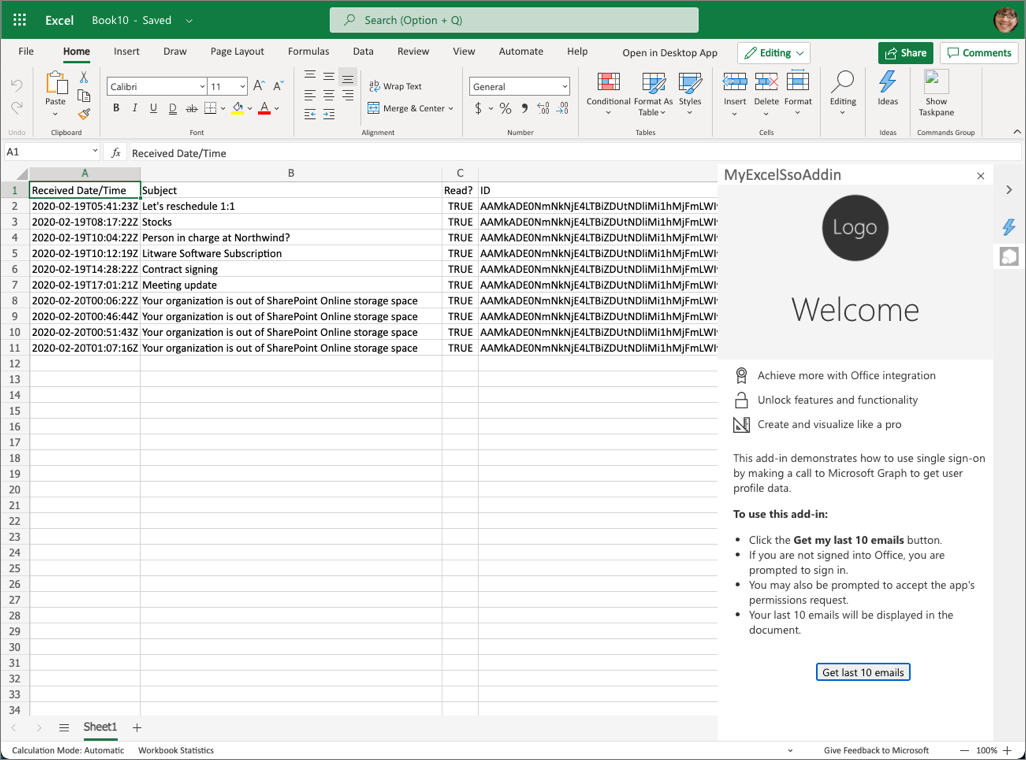
Task: Decrease font size with shrink-font icon
Action: coord(279,86)
